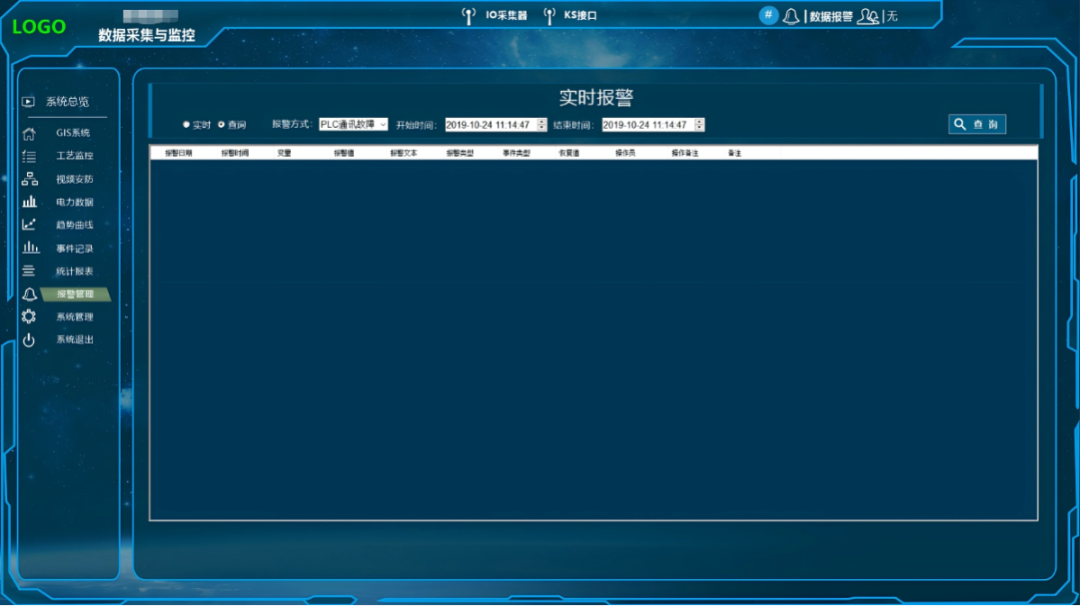Open 工艺监控 list icon in sidebar

coord(29,156)
